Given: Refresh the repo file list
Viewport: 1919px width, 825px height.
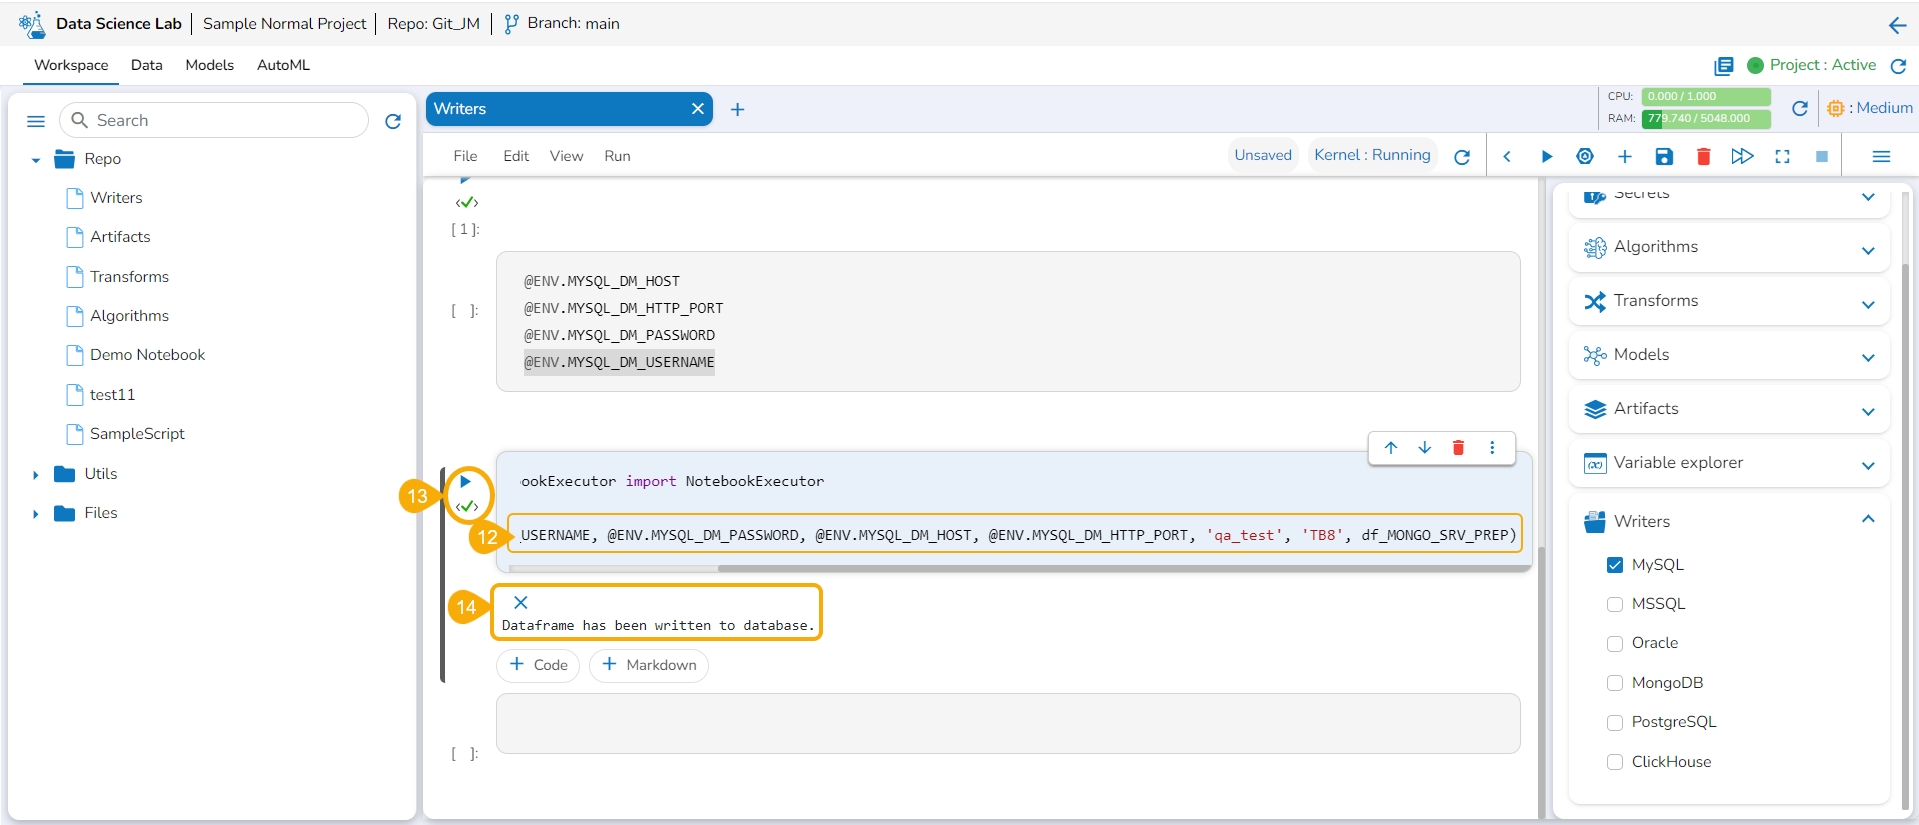Looking at the screenshot, I should [393, 121].
